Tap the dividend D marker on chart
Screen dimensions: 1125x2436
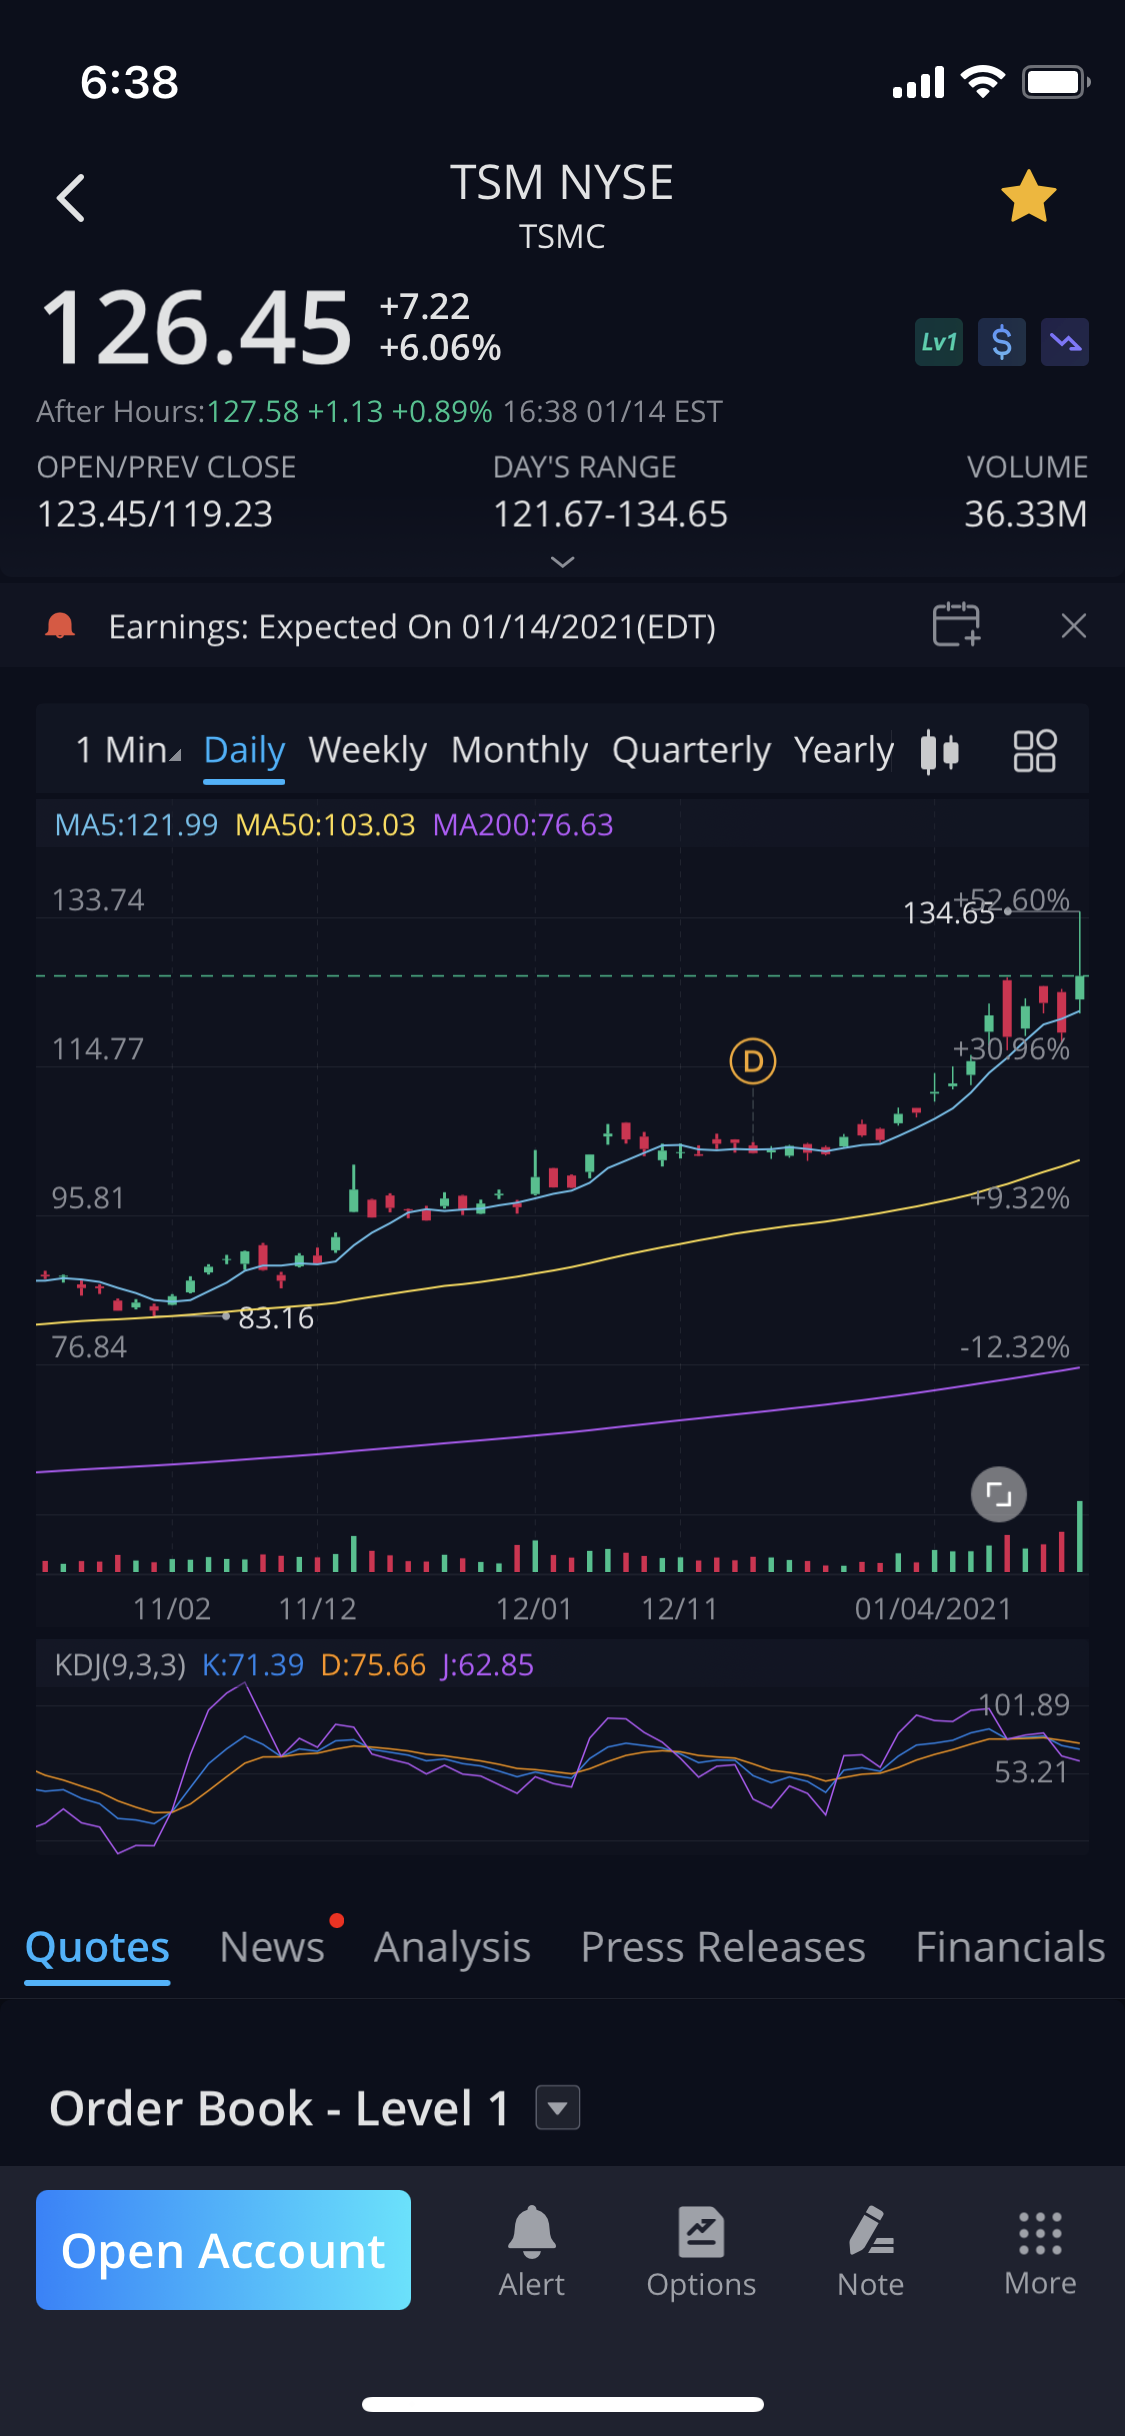tap(753, 1061)
